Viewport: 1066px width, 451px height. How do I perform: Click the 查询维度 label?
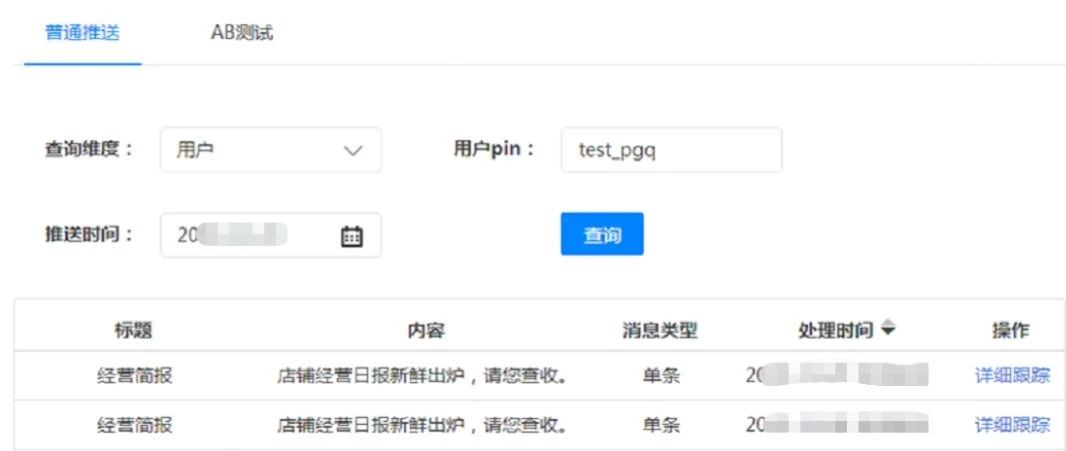coord(89,150)
